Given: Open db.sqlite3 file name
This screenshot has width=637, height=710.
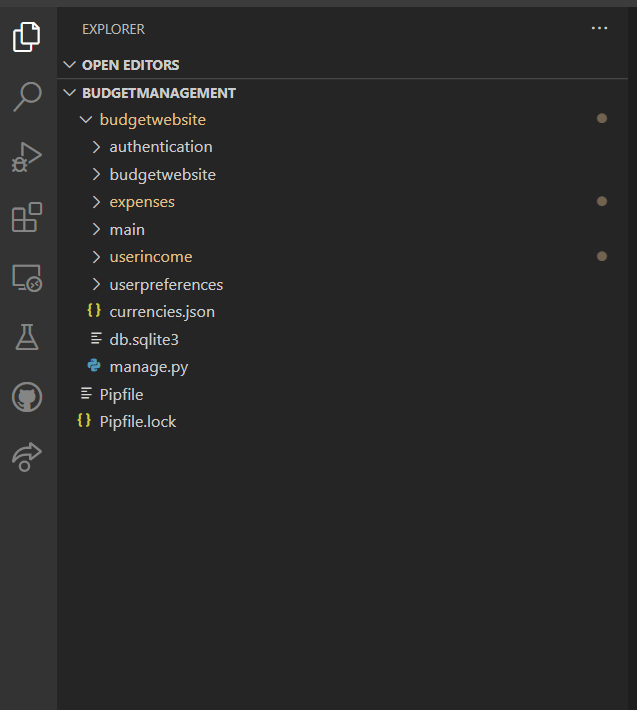Looking at the screenshot, I should click(144, 340).
